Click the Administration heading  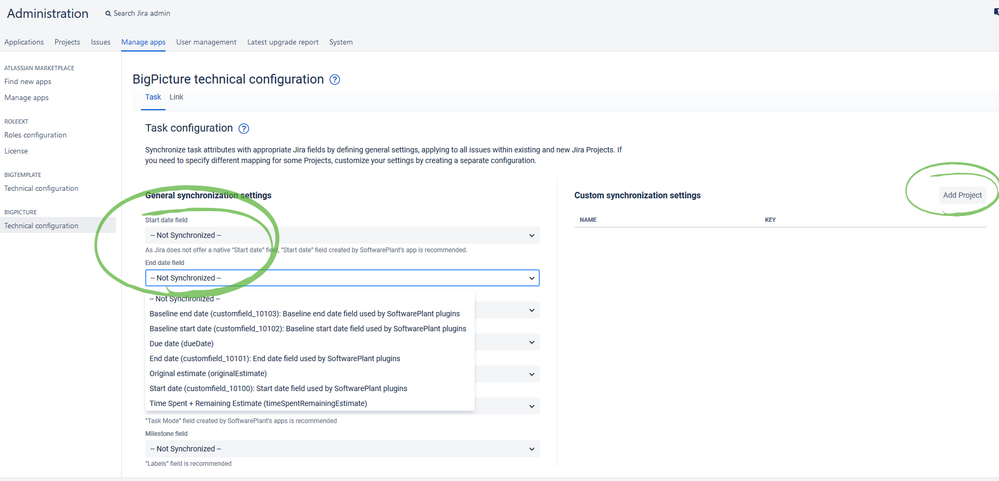click(x=48, y=13)
